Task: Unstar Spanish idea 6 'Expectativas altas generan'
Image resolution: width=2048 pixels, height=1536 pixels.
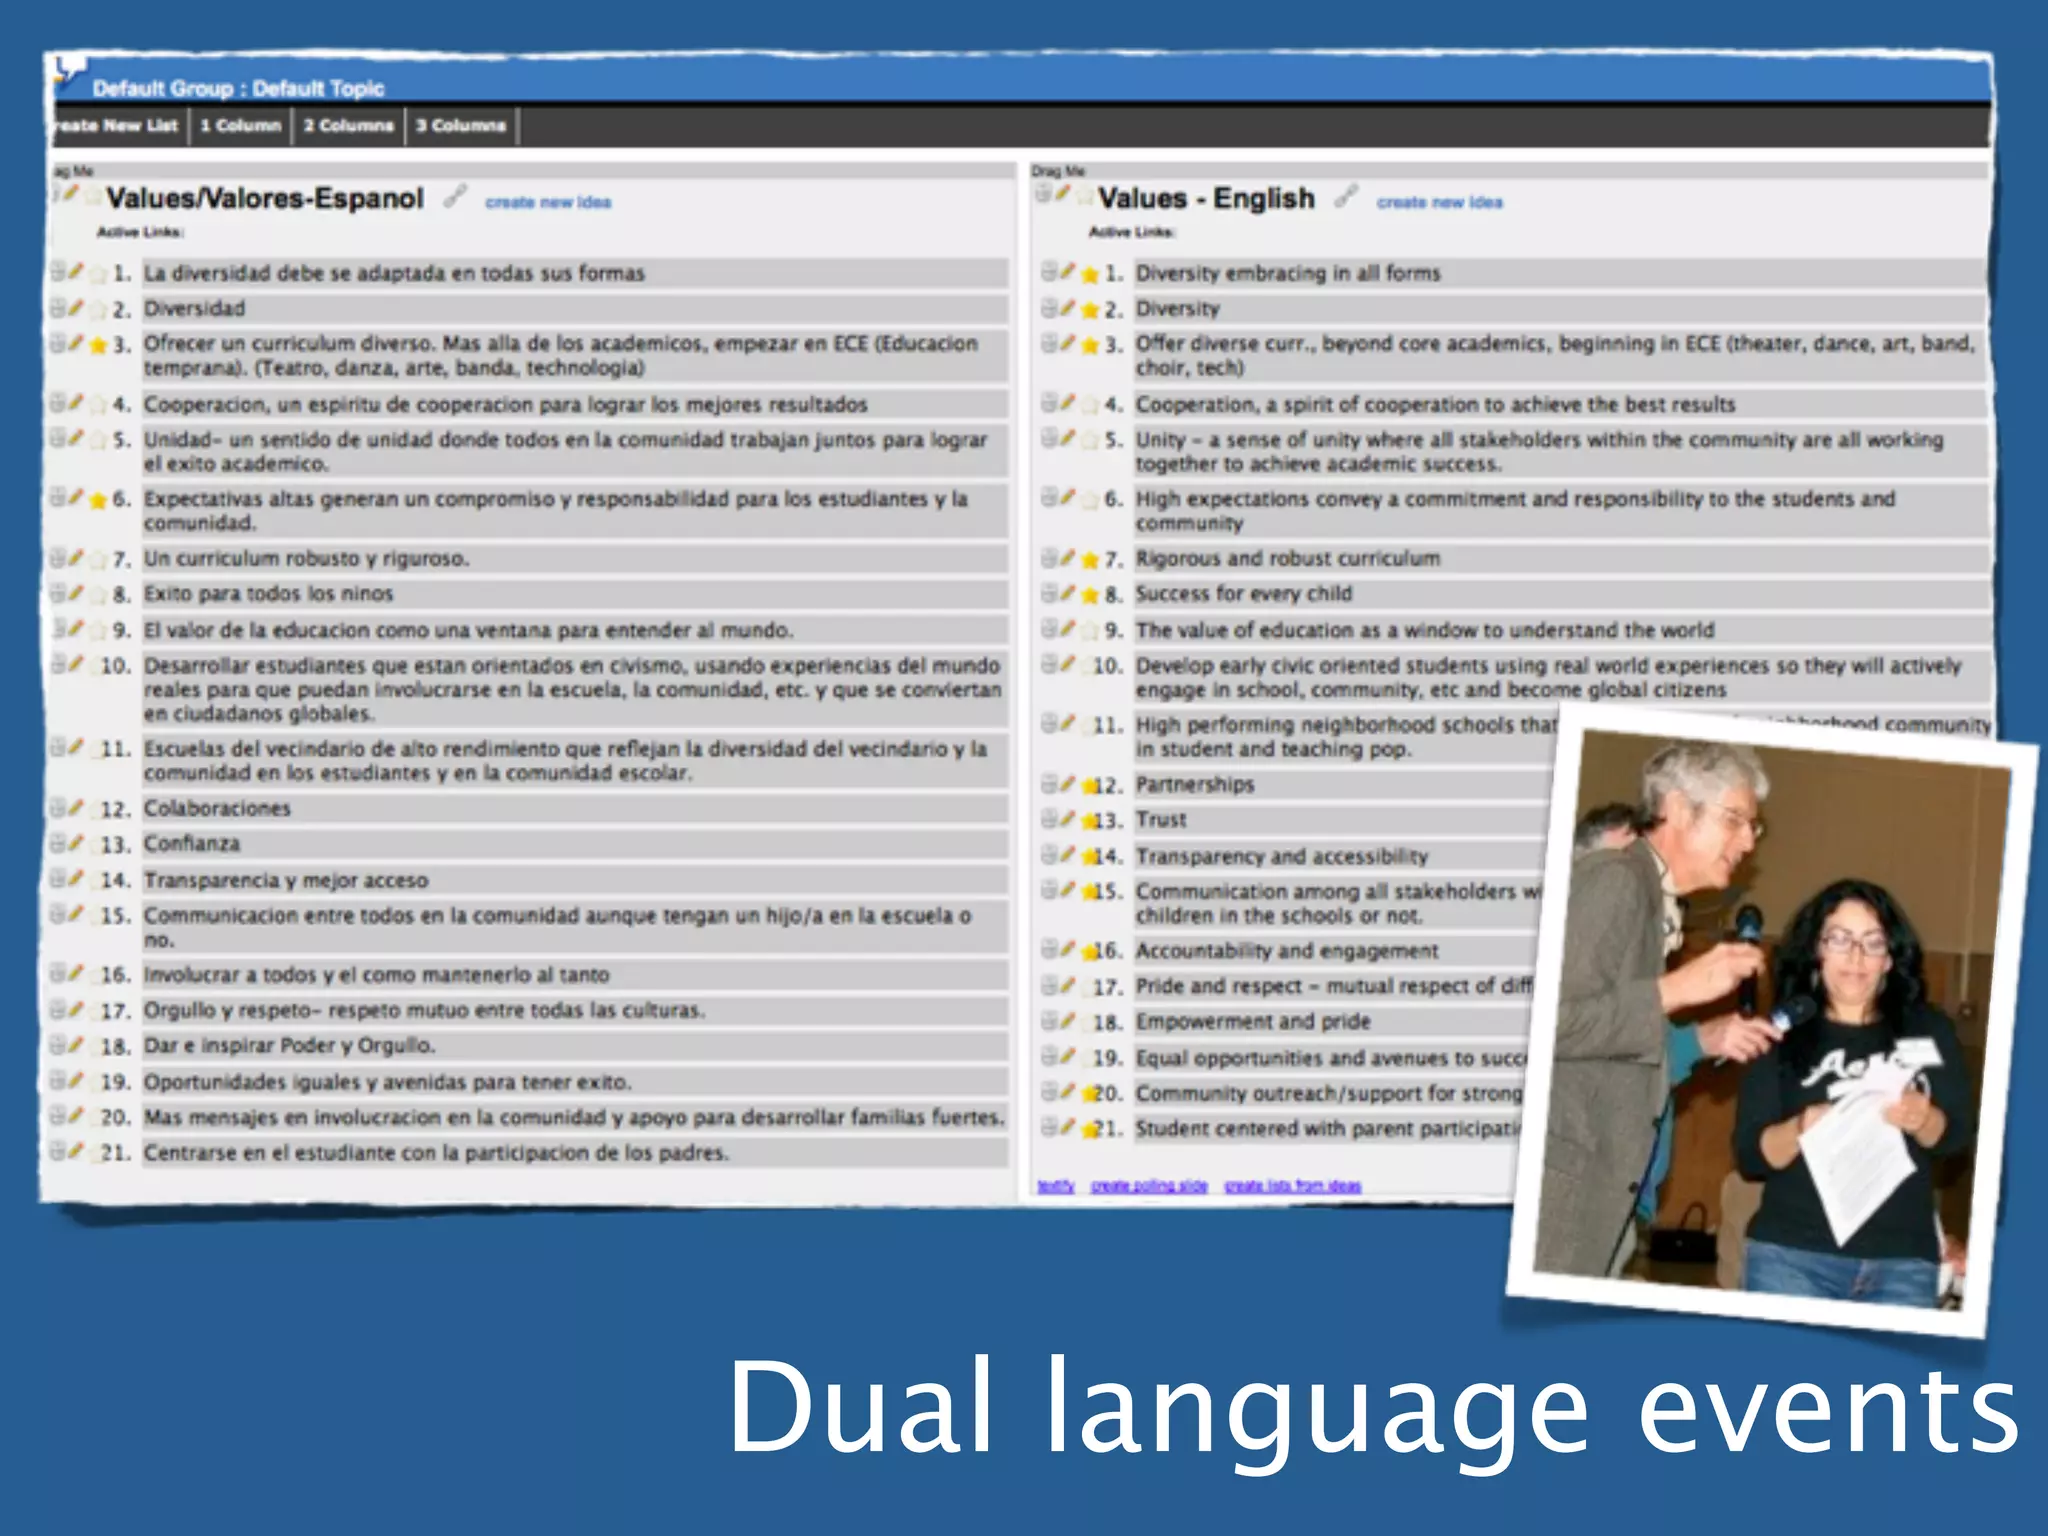Action: click(98, 500)
